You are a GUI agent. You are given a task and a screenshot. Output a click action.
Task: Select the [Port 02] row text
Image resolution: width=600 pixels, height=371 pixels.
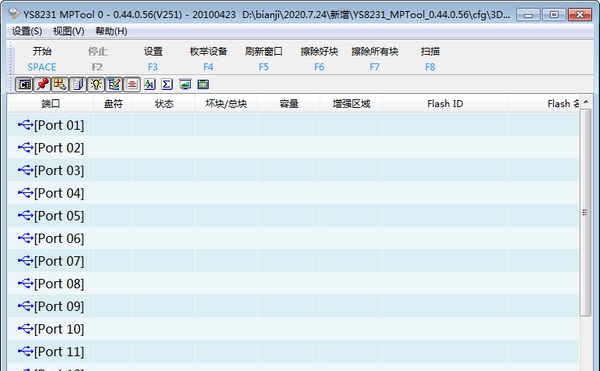coord(59,148)
